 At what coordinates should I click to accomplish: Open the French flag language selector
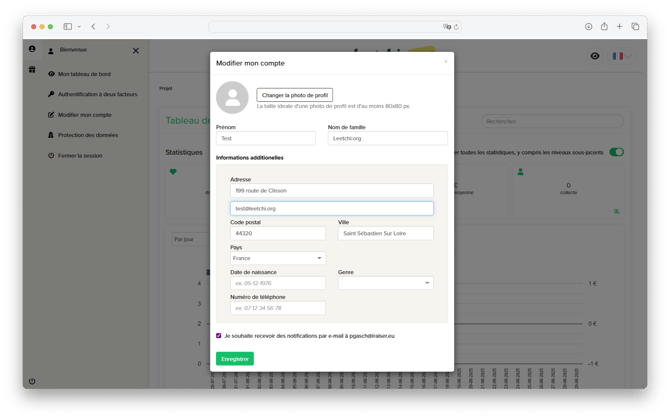pyautogui.click(x=620, y=56)
